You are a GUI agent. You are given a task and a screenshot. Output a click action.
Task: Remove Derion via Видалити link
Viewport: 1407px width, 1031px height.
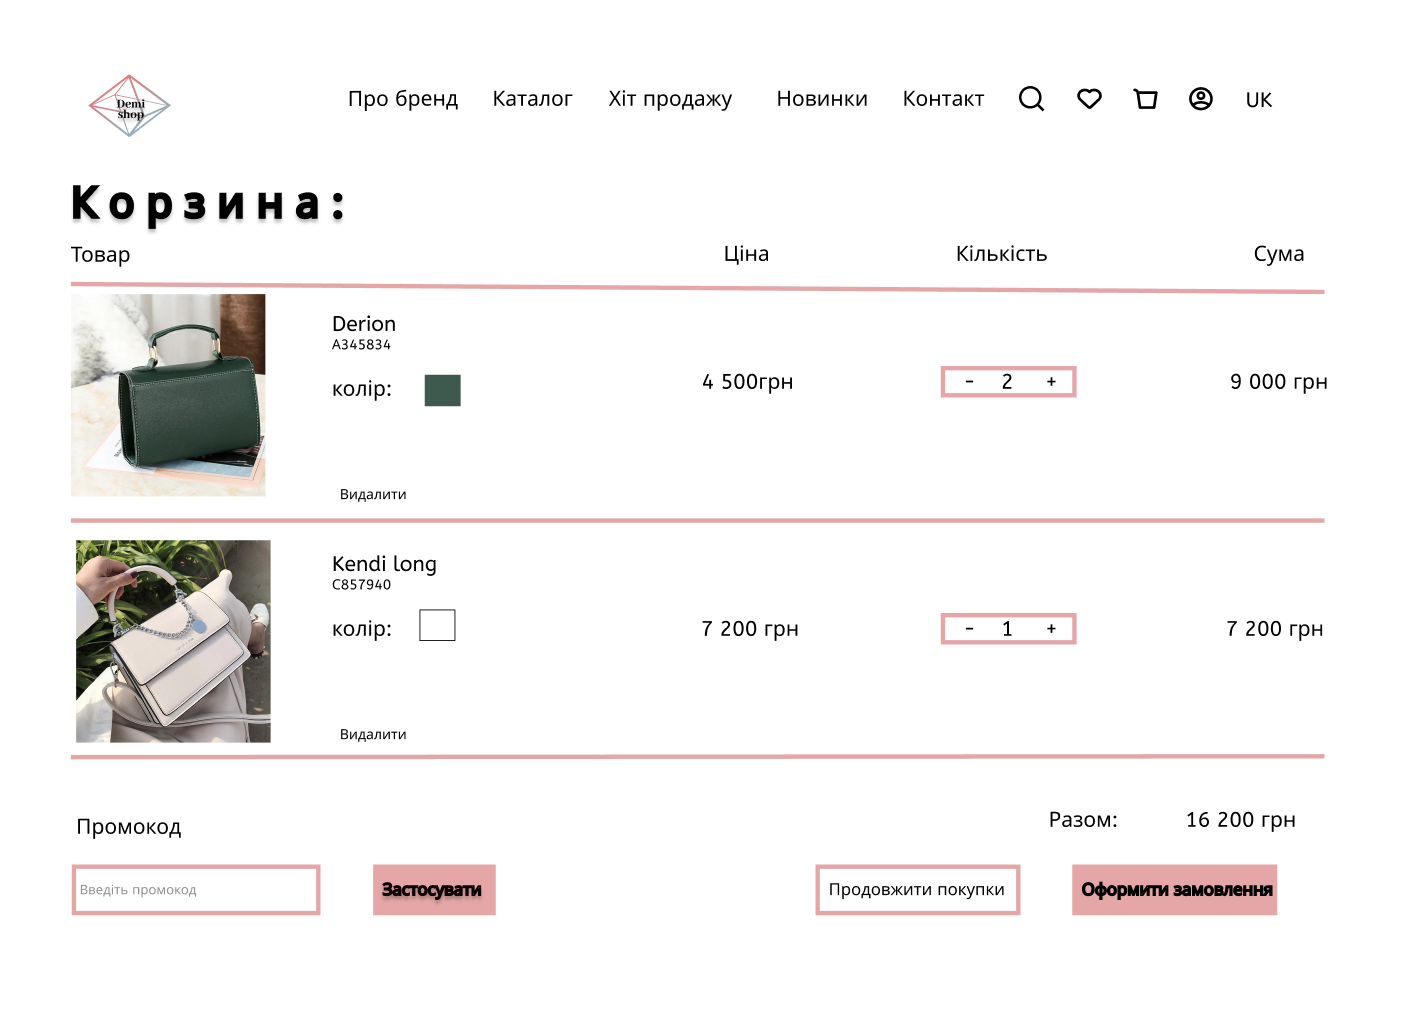coord(373,494)
